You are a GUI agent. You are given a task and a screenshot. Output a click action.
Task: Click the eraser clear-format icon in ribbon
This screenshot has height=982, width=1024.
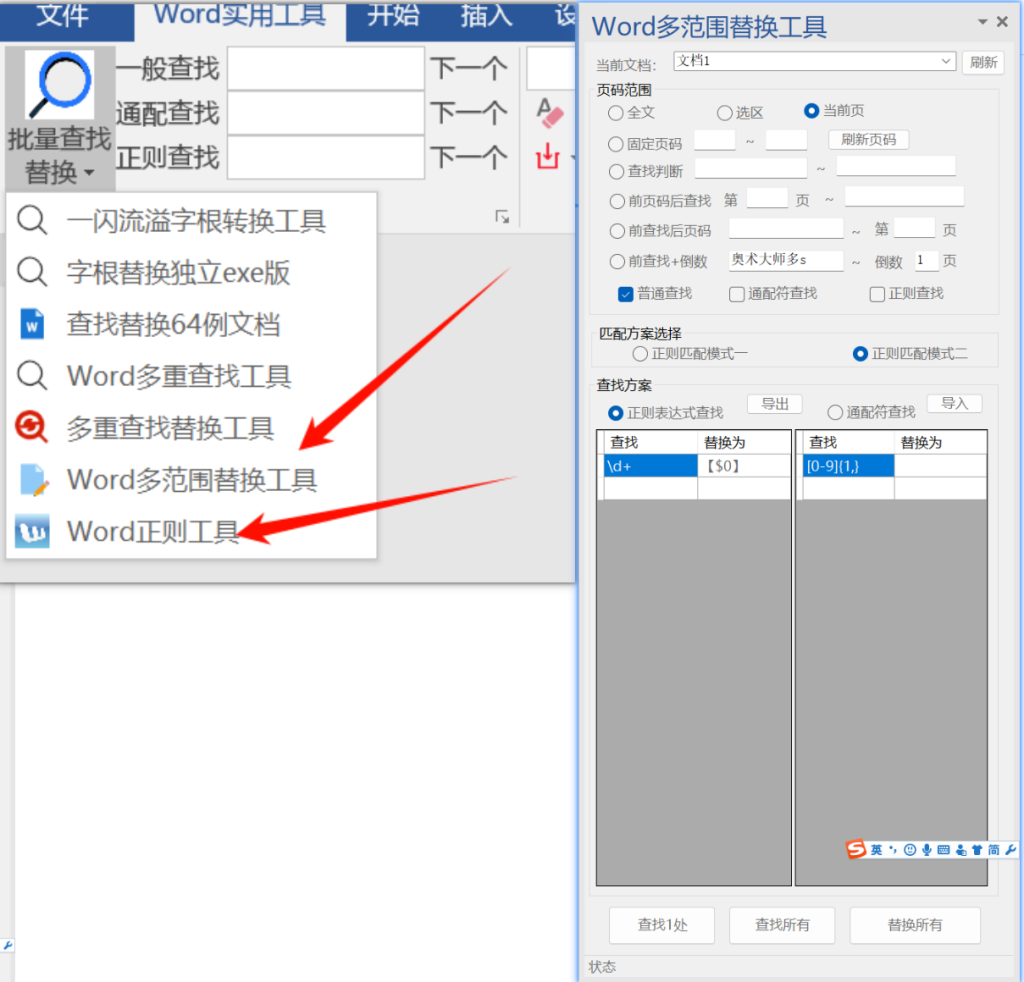549,112
